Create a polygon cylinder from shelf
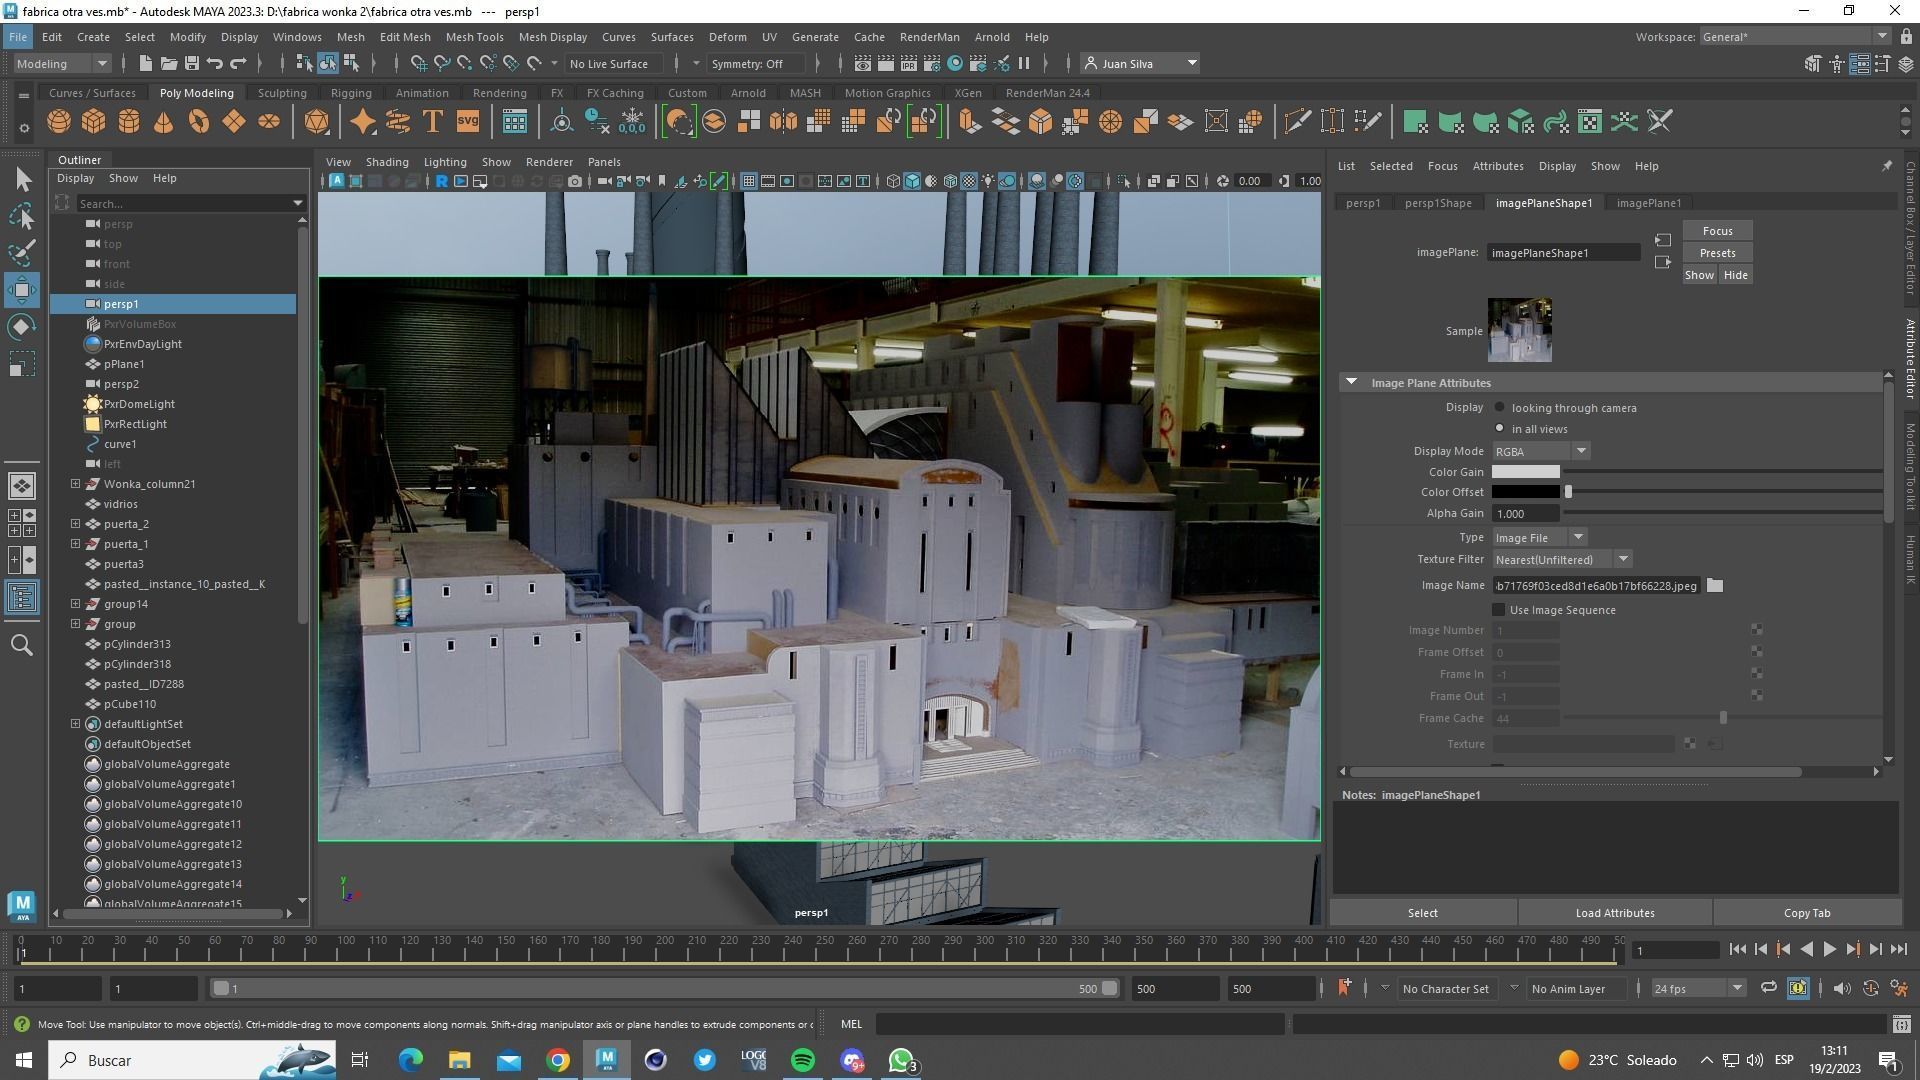 pyautogui.click(x=129, y=122)
